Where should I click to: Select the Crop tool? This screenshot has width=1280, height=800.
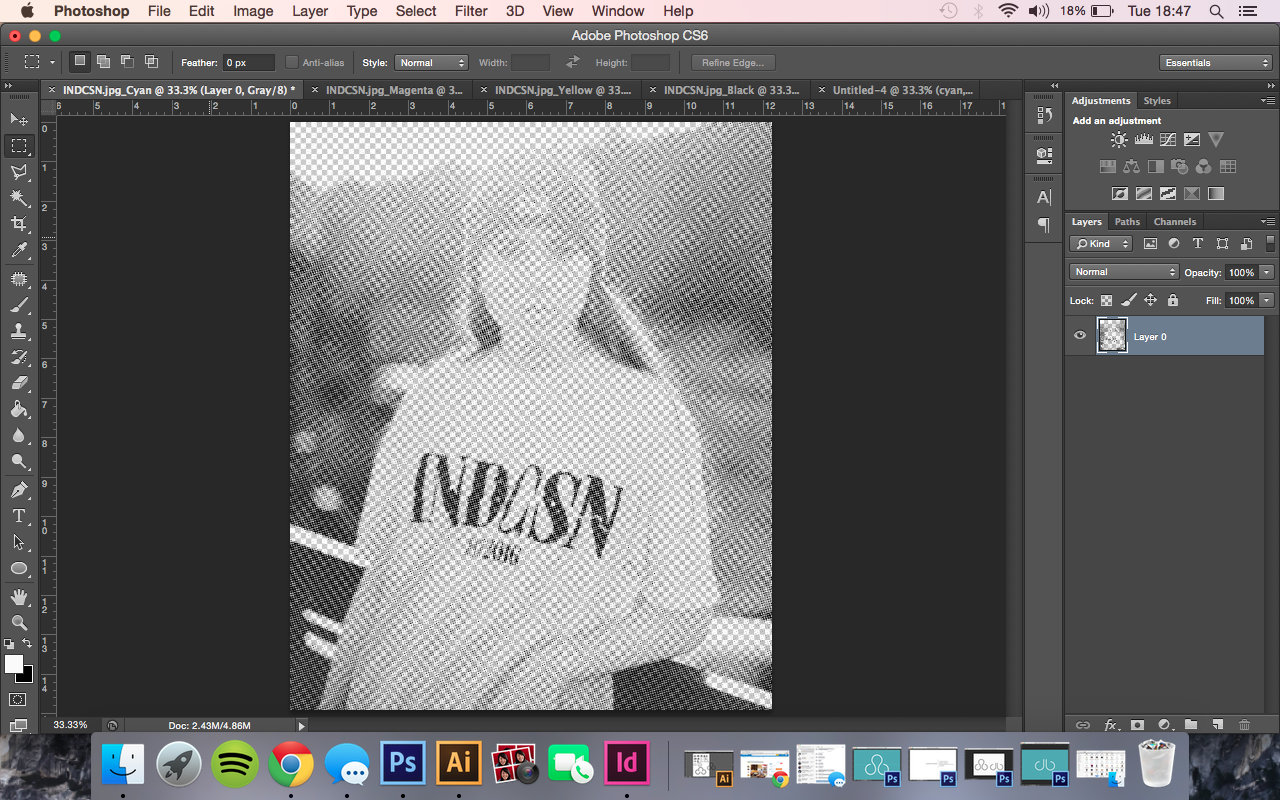click(x=18, y=224)
